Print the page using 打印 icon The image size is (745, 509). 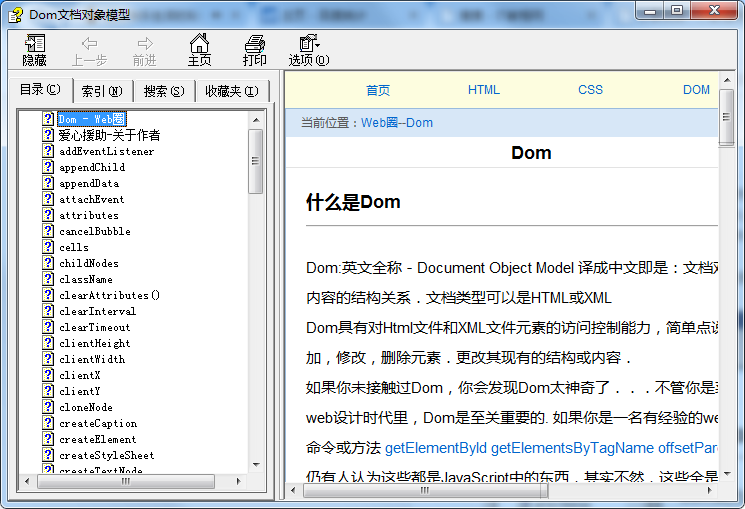(255, 43)
